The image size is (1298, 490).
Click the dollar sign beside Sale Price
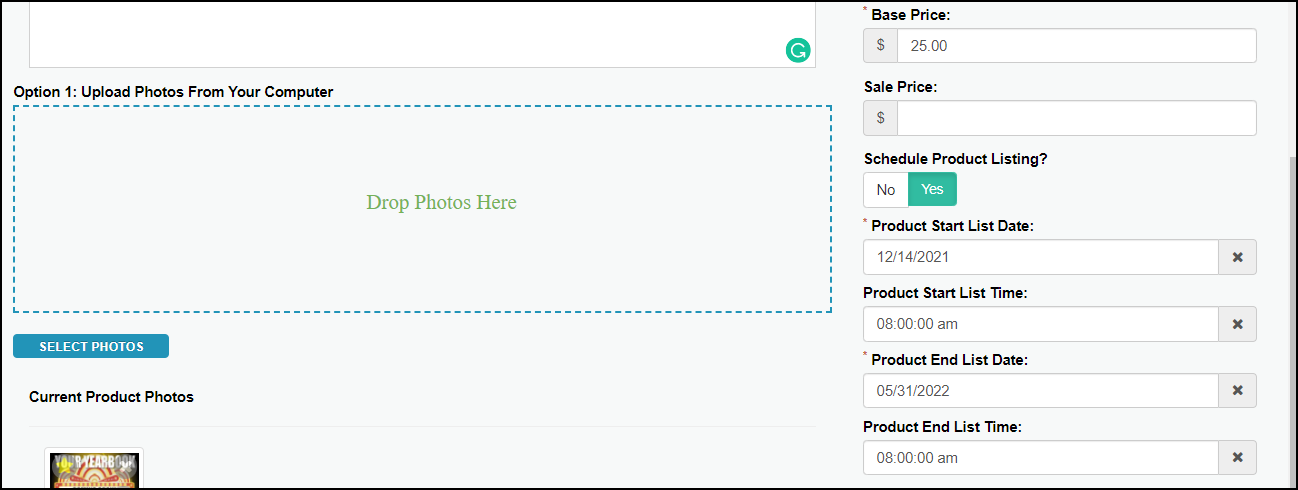coord(880,118)
